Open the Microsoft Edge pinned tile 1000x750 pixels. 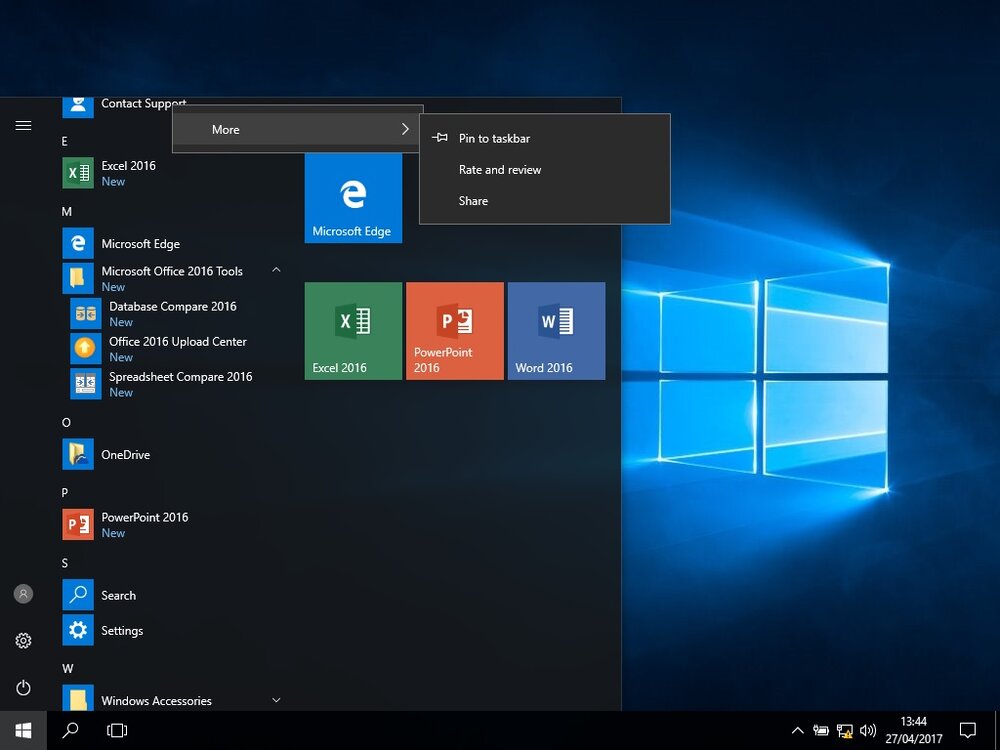353,198
